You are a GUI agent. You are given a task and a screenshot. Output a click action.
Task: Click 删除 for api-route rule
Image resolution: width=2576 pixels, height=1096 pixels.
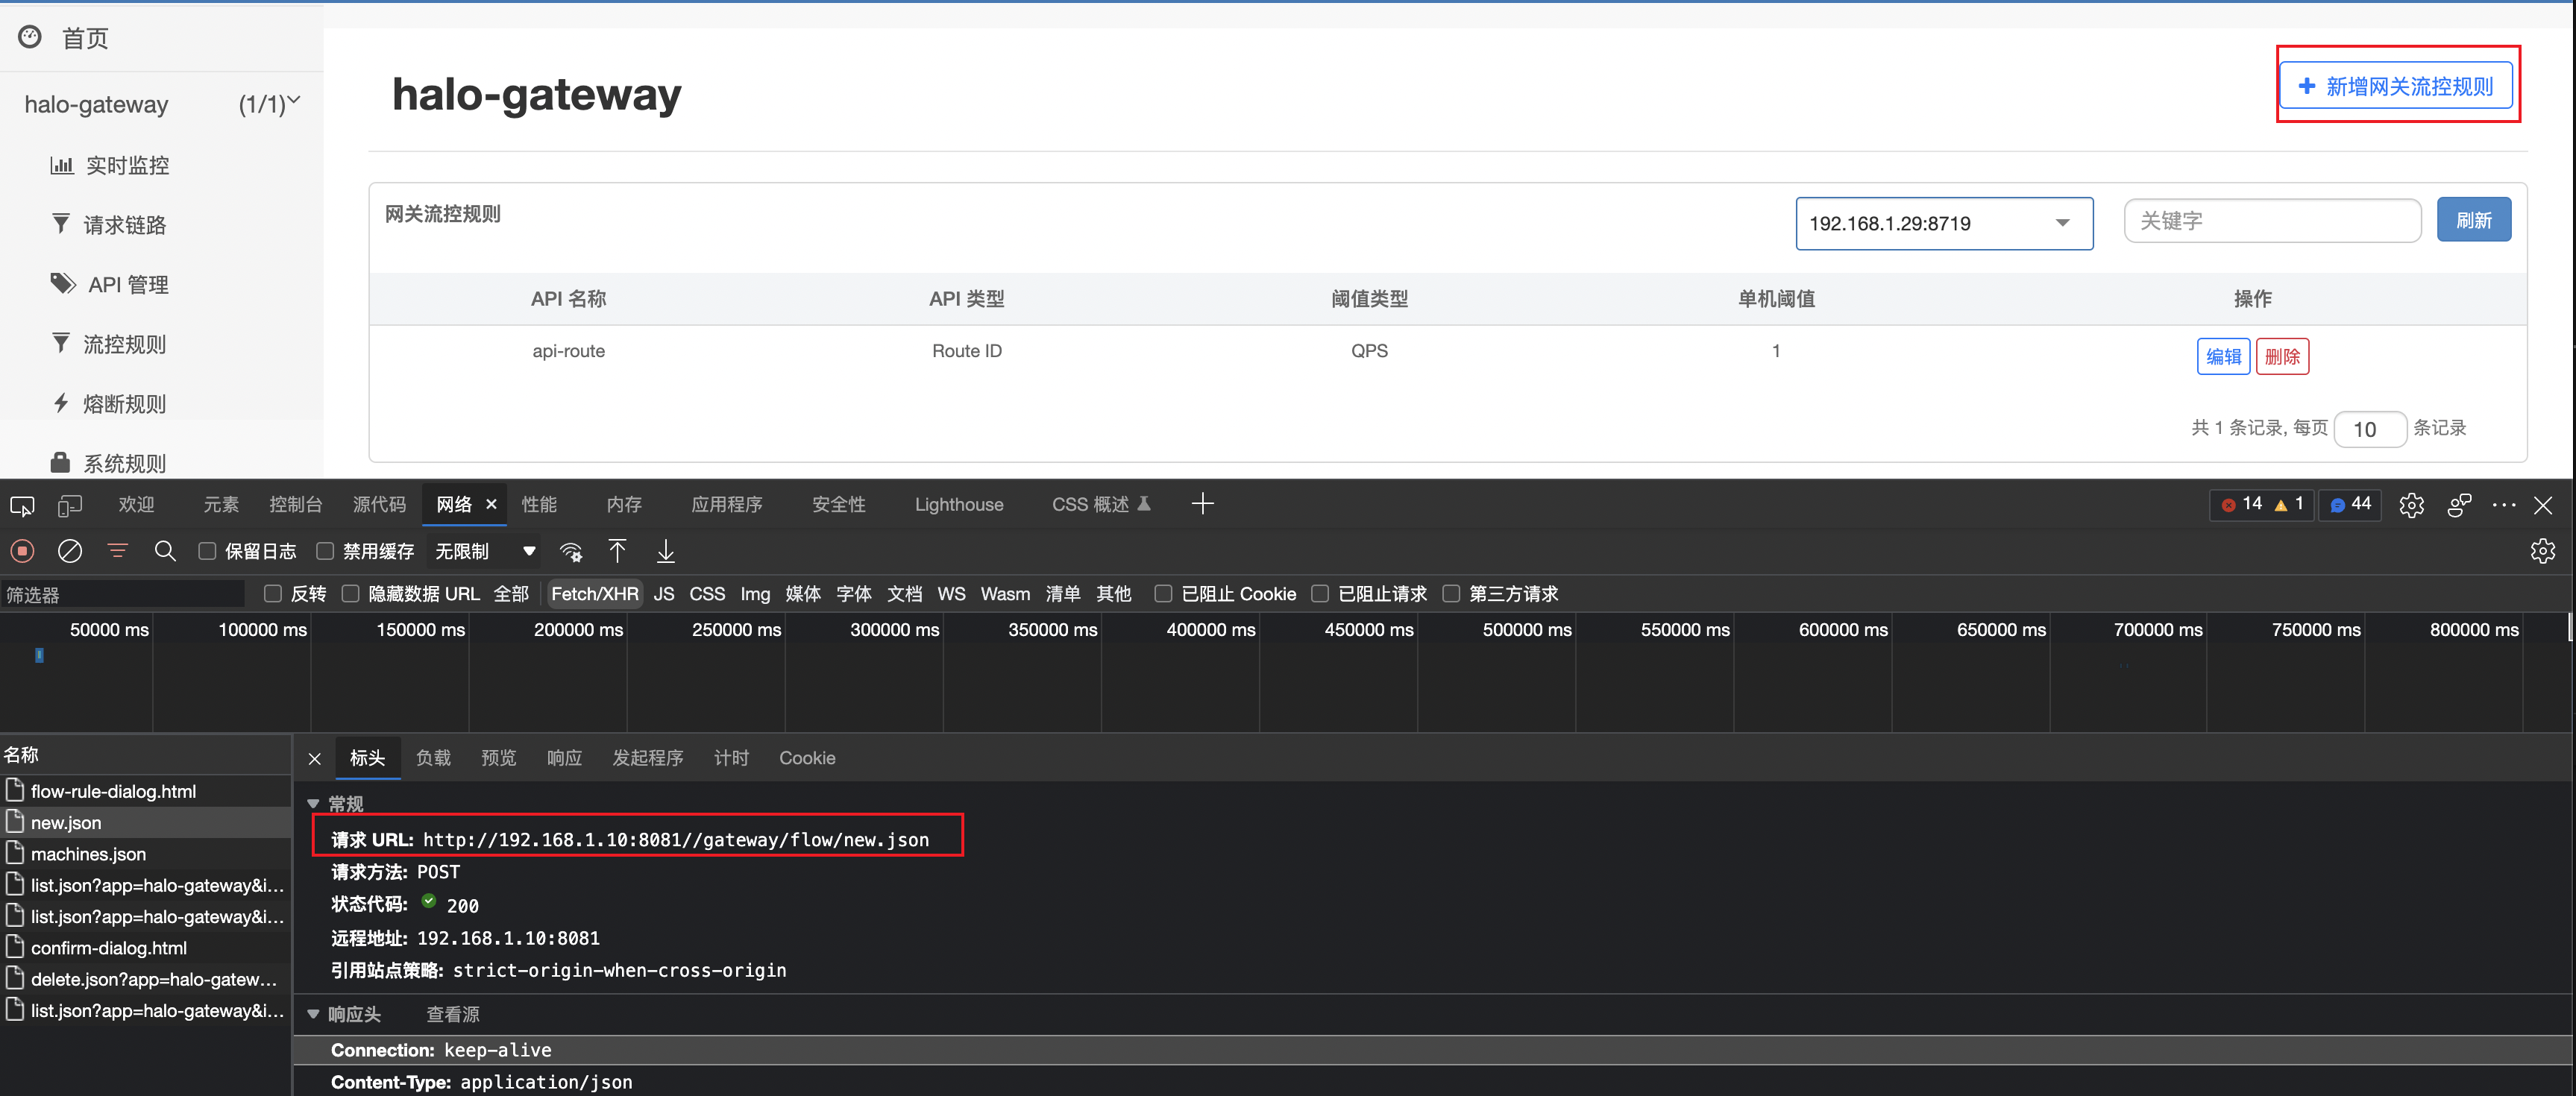[2282, 356]
